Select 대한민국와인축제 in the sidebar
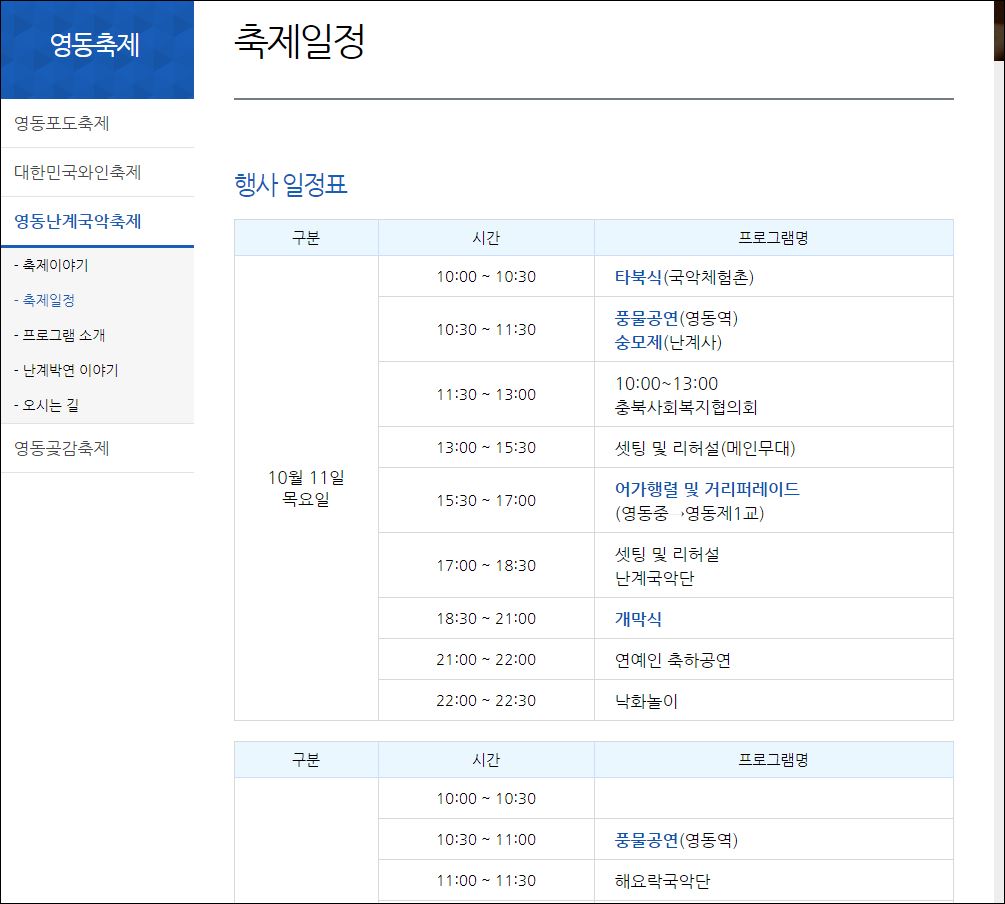 point(78,173)
